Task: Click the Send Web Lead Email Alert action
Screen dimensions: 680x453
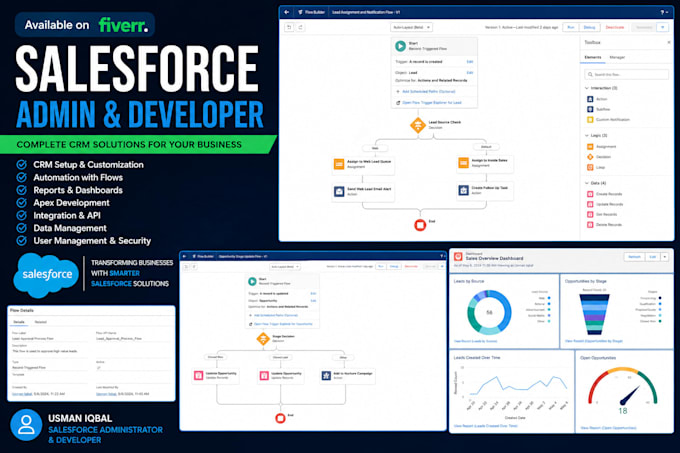Action: [x=363, y=192]
